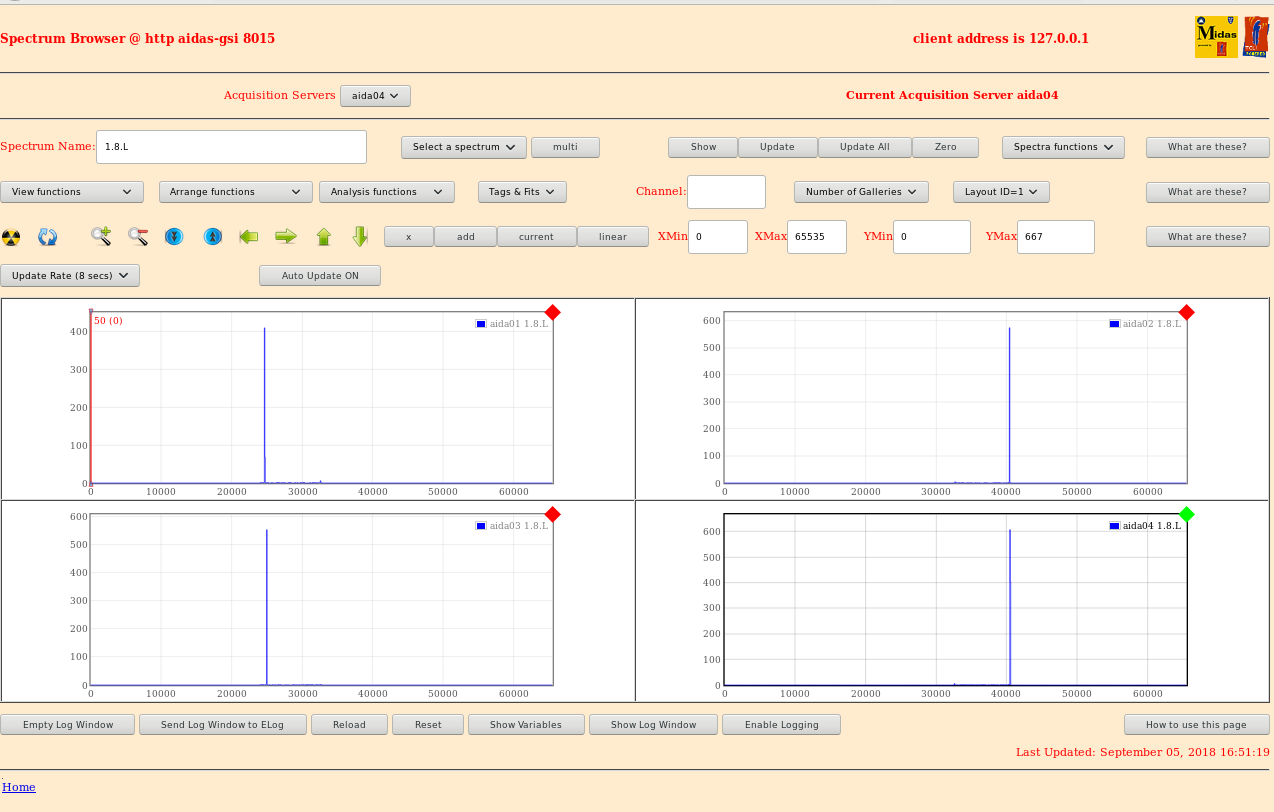1274x812 pixels.
Task: Click the zoom out magnifier icon
Action: coord(138,237)
